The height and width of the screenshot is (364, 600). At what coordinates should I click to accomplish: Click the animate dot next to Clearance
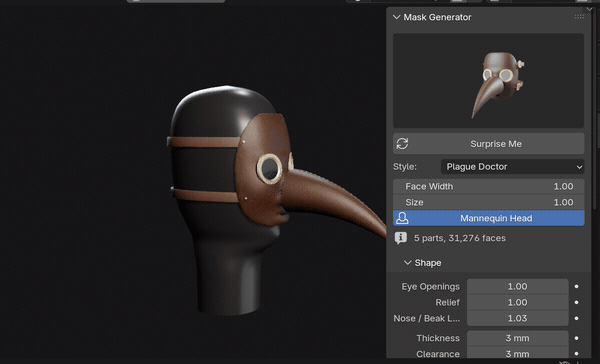[576, 354]
